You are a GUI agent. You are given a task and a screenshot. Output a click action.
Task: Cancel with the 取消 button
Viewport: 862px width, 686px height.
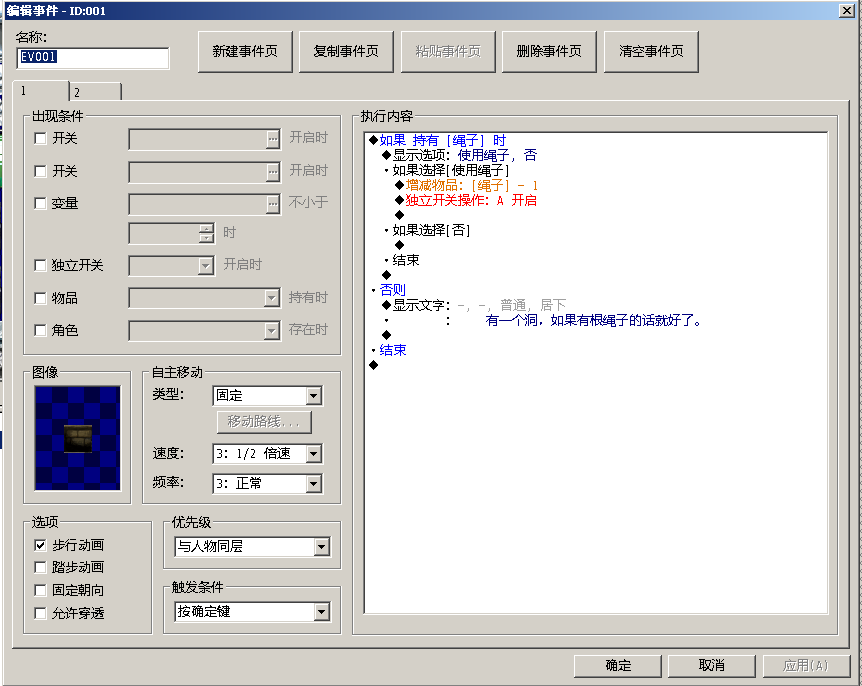(711, 666)
